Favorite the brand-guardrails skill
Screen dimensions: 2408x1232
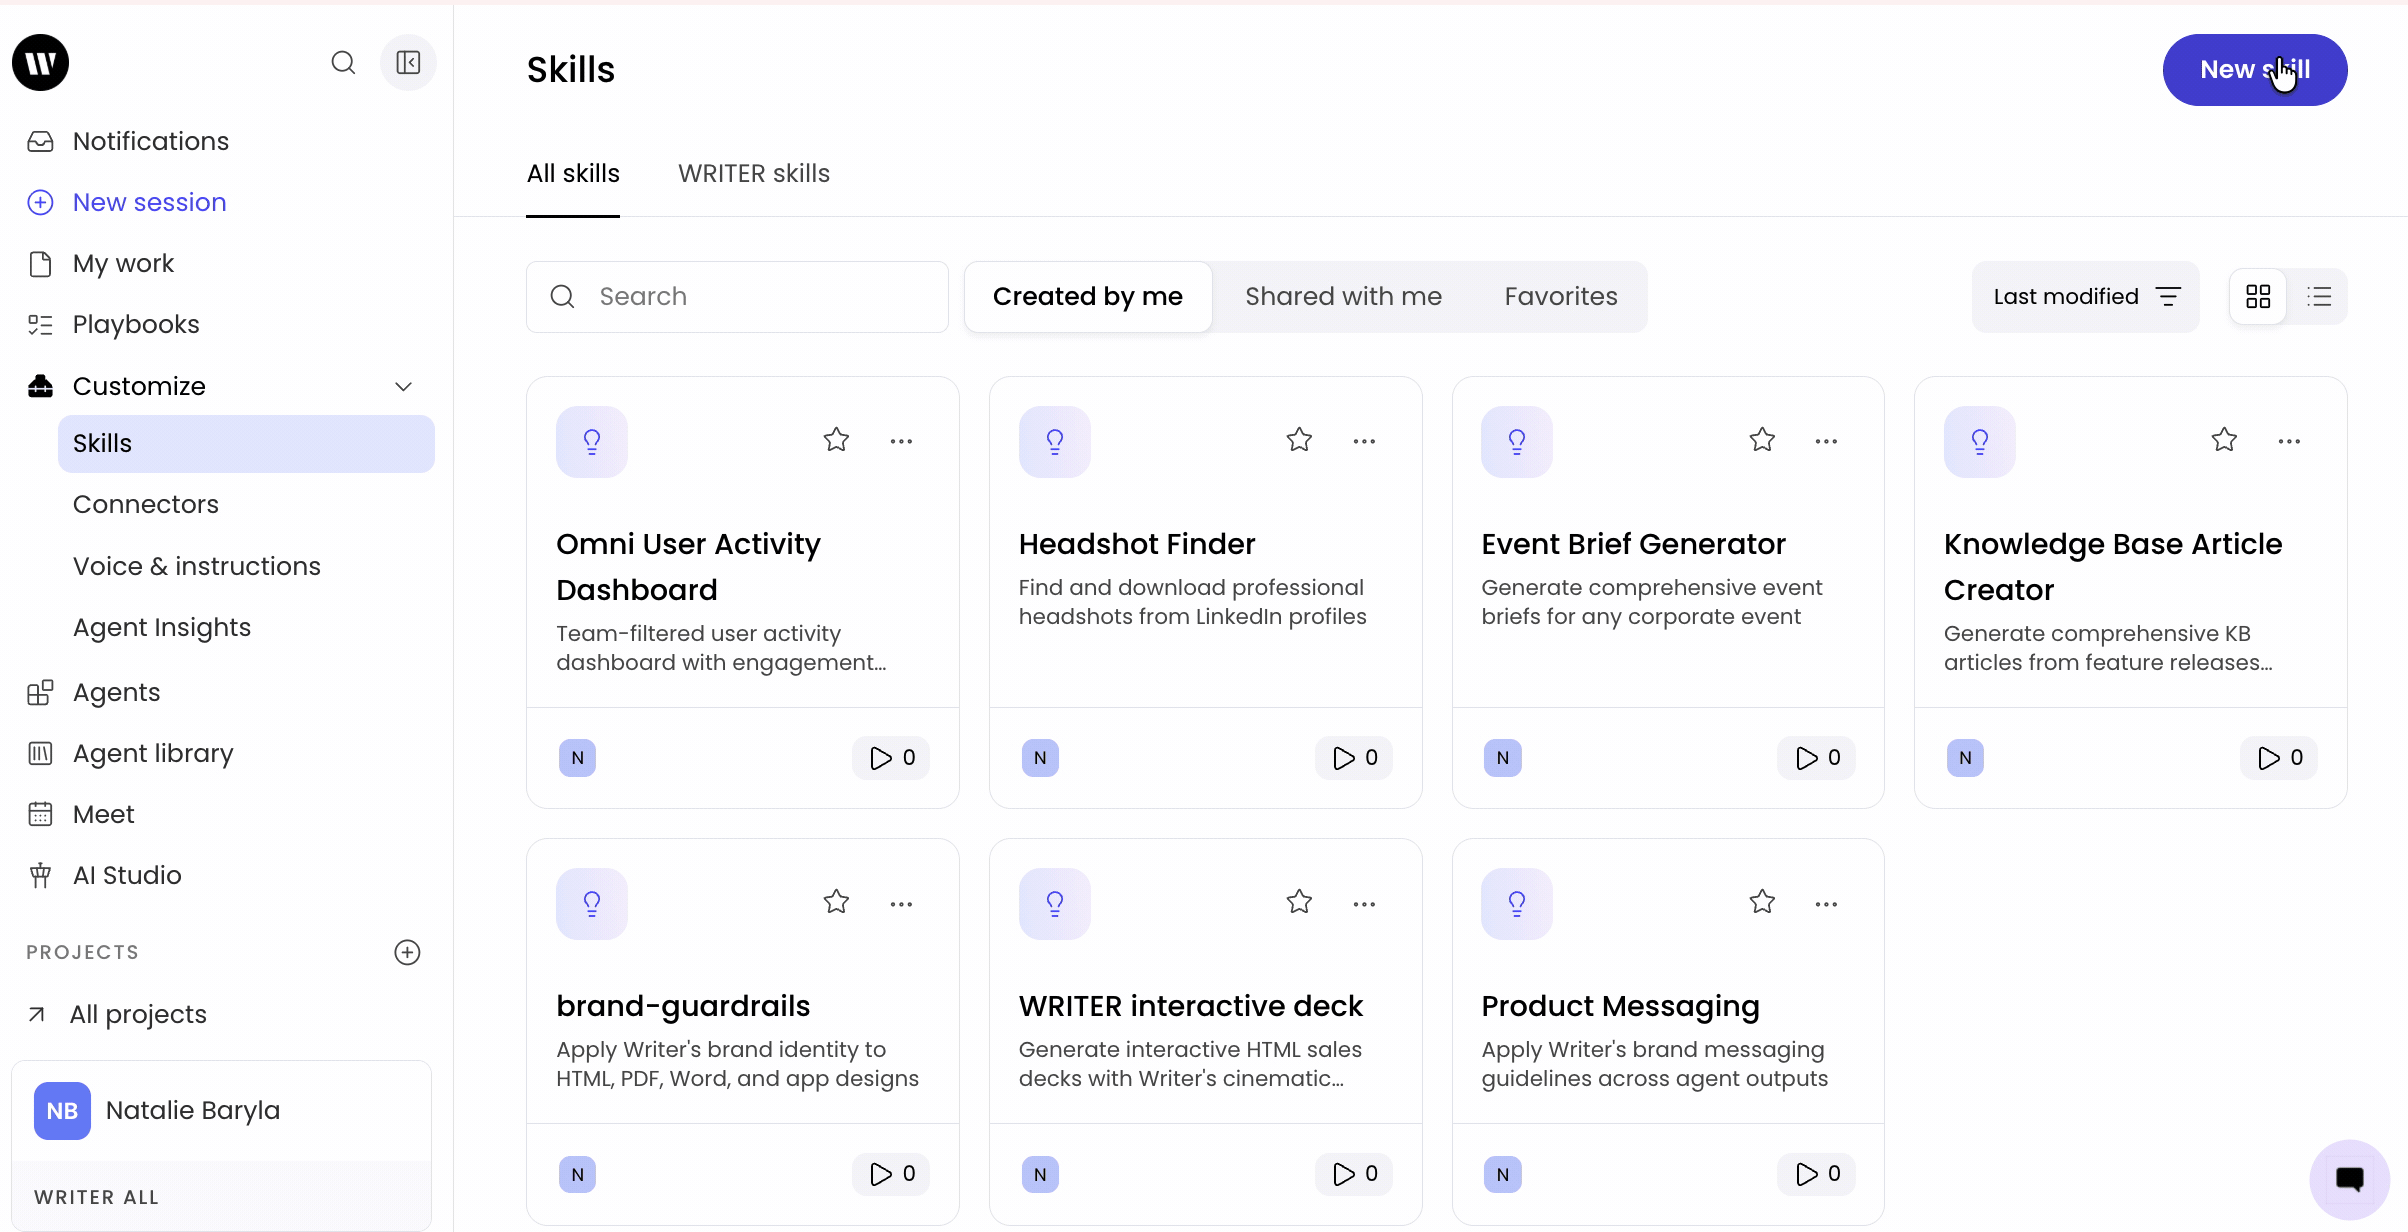tap(836, 902)
